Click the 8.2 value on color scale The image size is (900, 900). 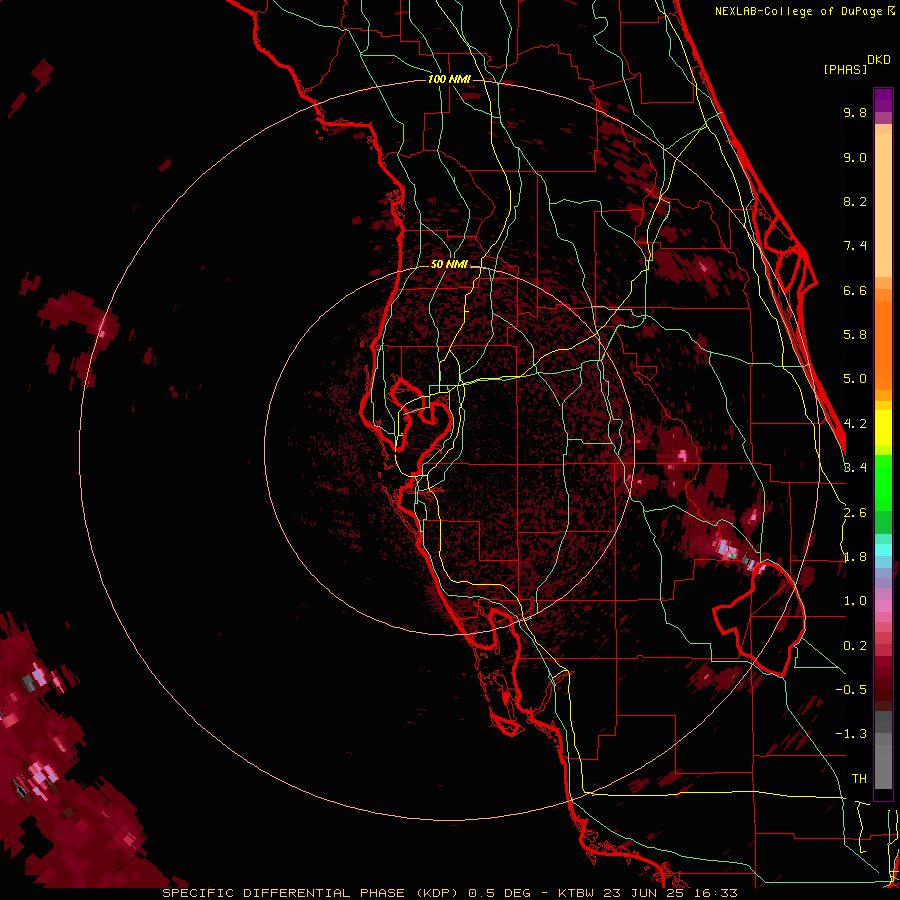[855, 201]
